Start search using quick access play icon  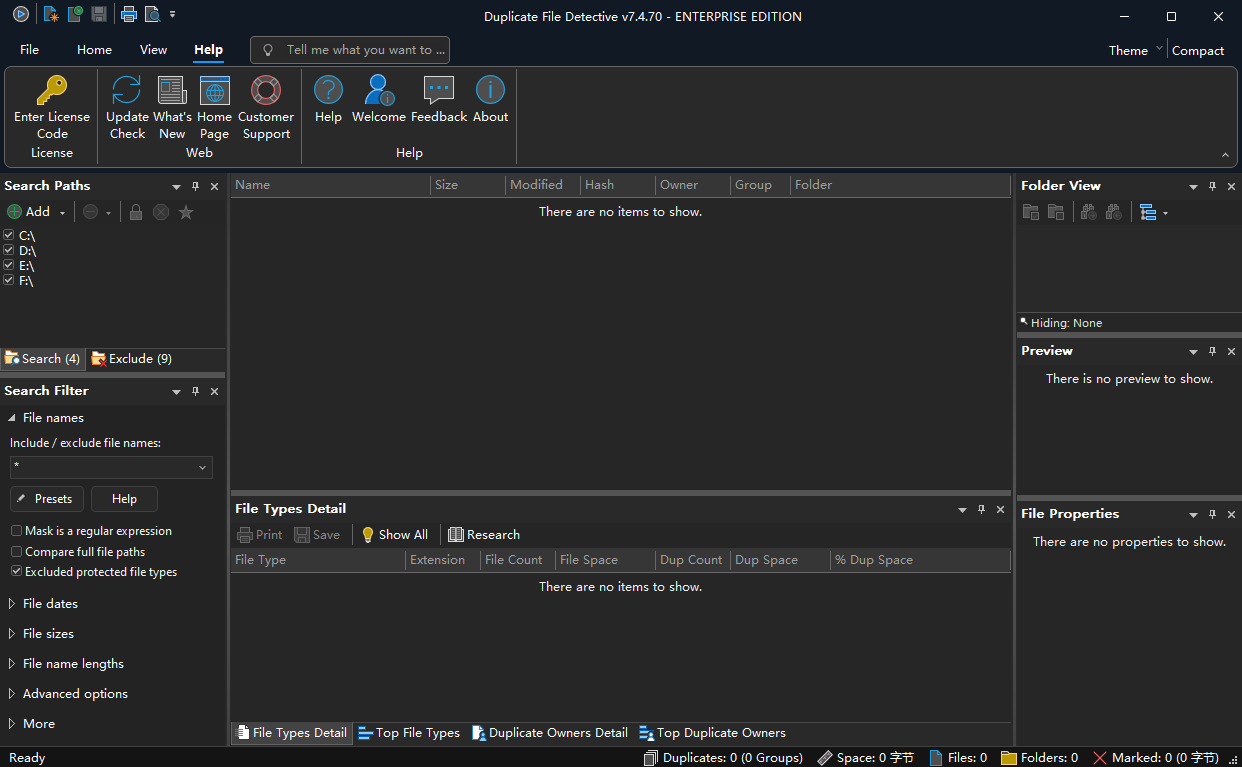tap(21, 14)
